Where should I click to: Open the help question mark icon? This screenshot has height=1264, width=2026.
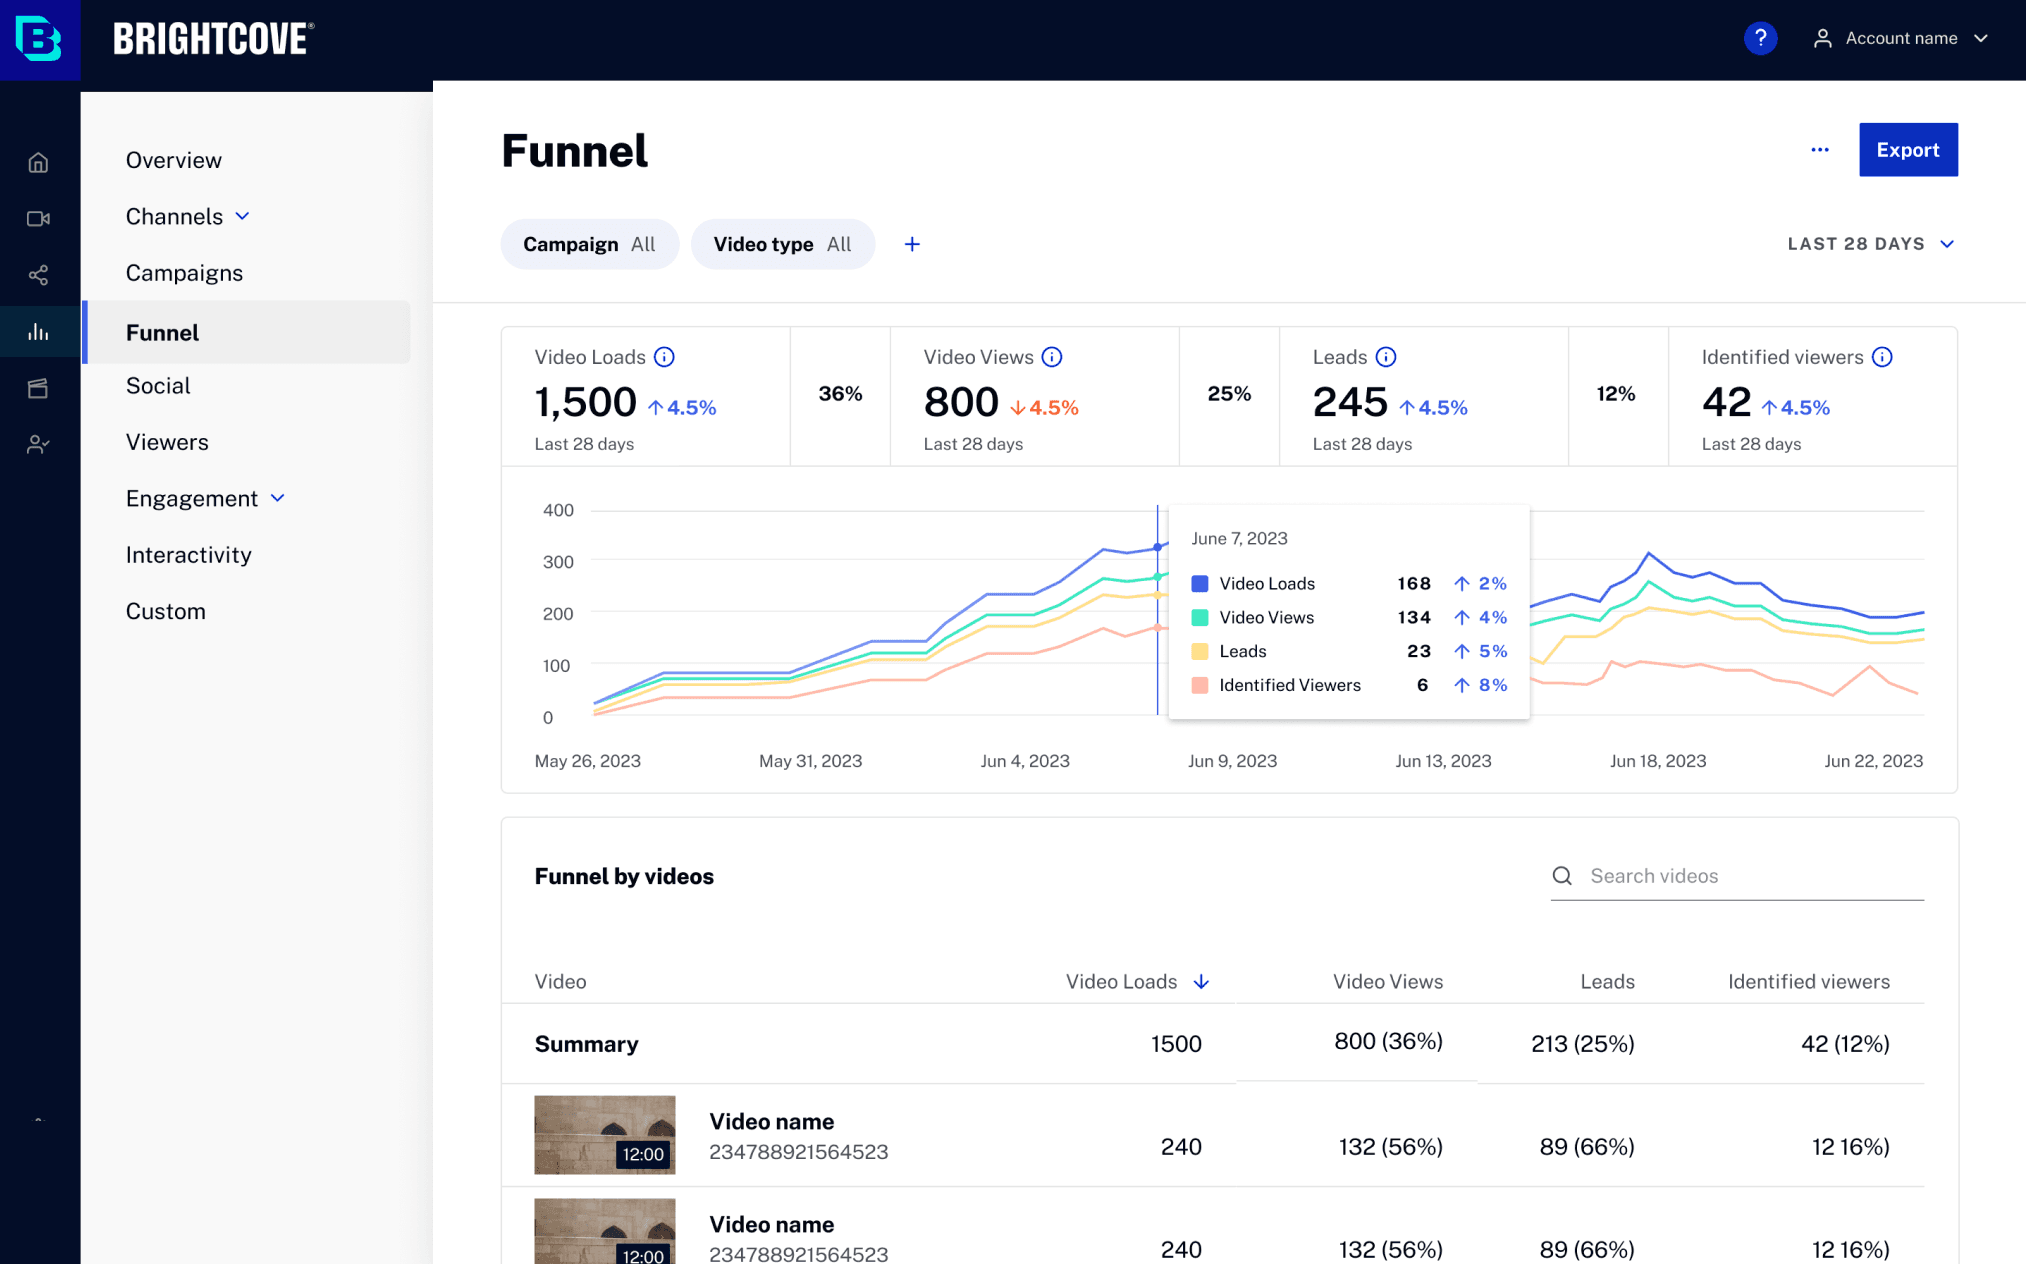pos(1760,38)
